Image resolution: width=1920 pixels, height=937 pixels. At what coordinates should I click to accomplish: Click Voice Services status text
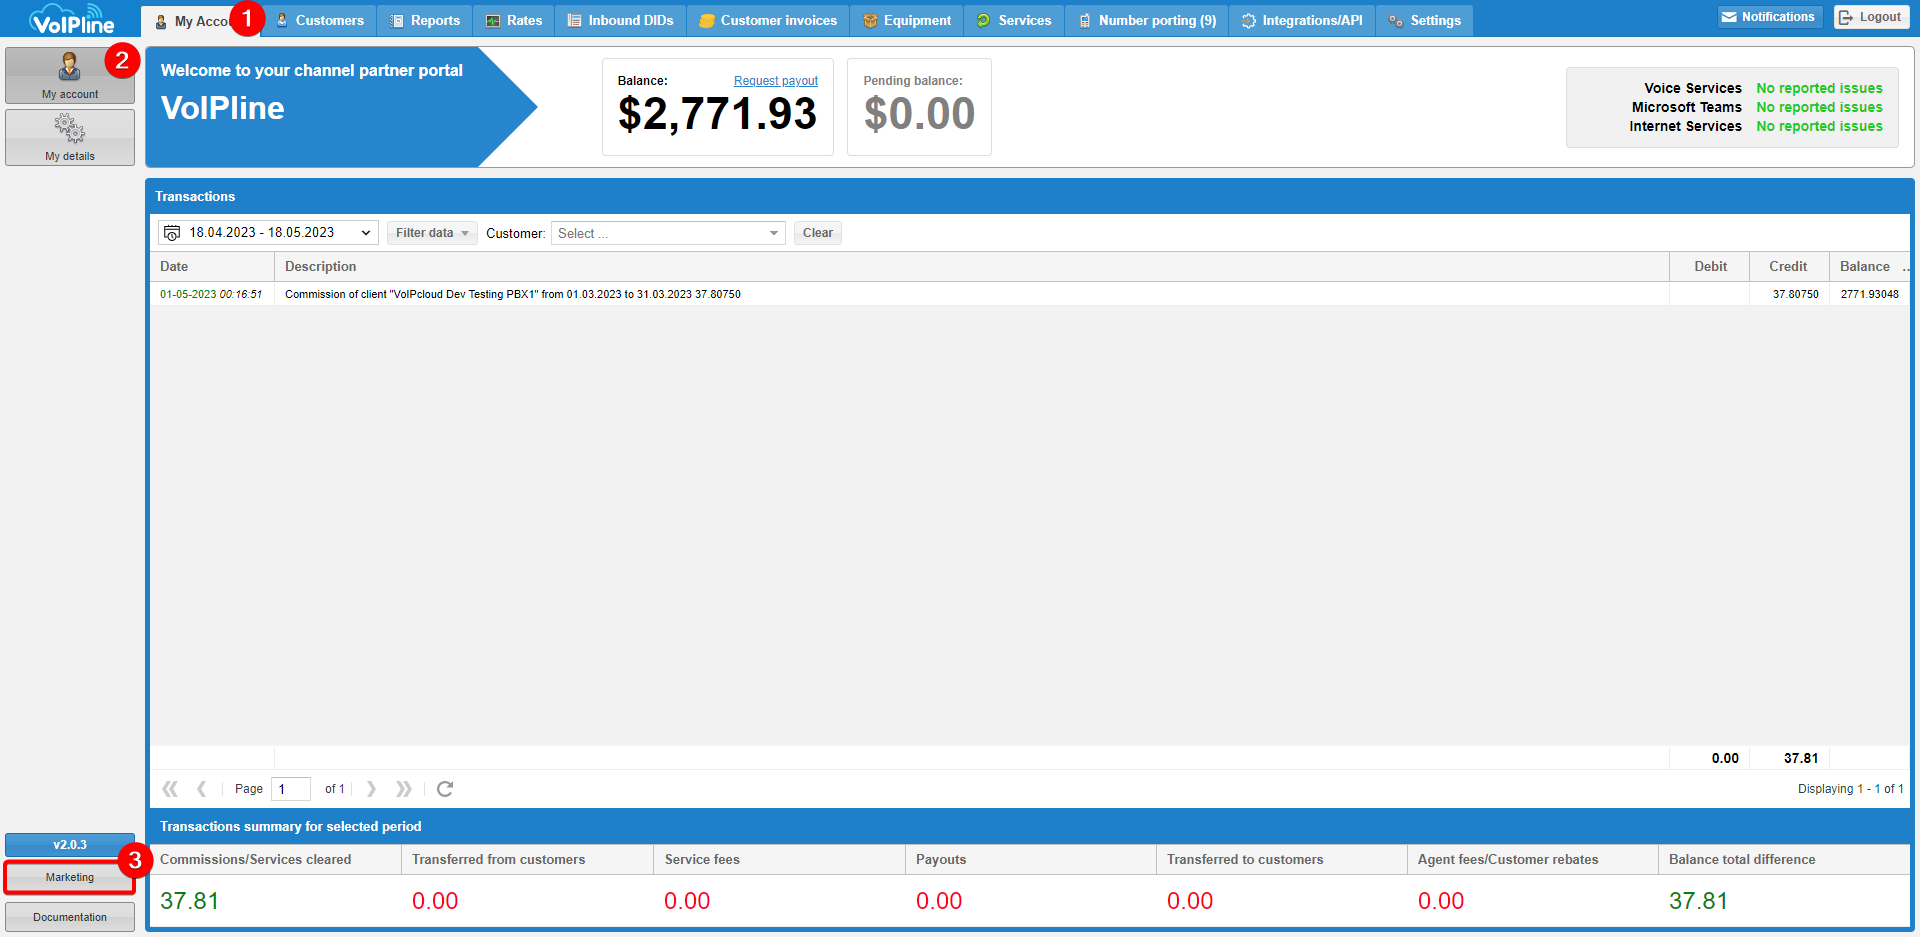[1819, 88]
